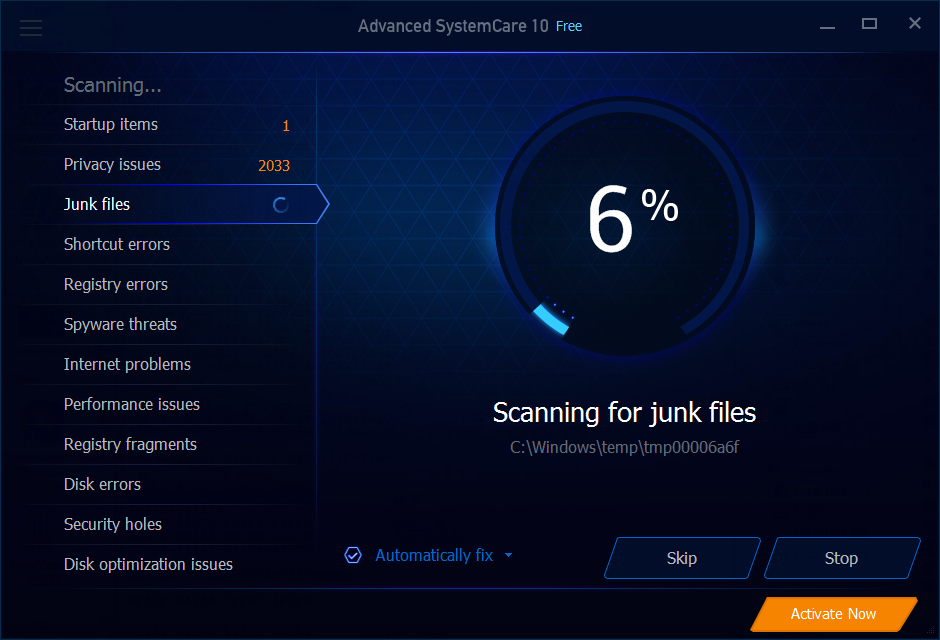
Task: Close Advanced SystemCare with the X icon
Action: [x=914, y=23]
